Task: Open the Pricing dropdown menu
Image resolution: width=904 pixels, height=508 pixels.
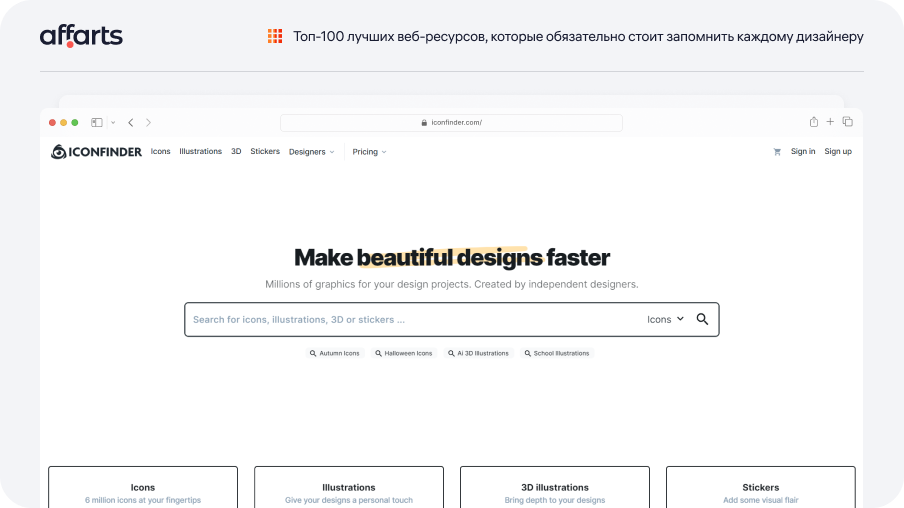Action: click(x=369, y=152)
